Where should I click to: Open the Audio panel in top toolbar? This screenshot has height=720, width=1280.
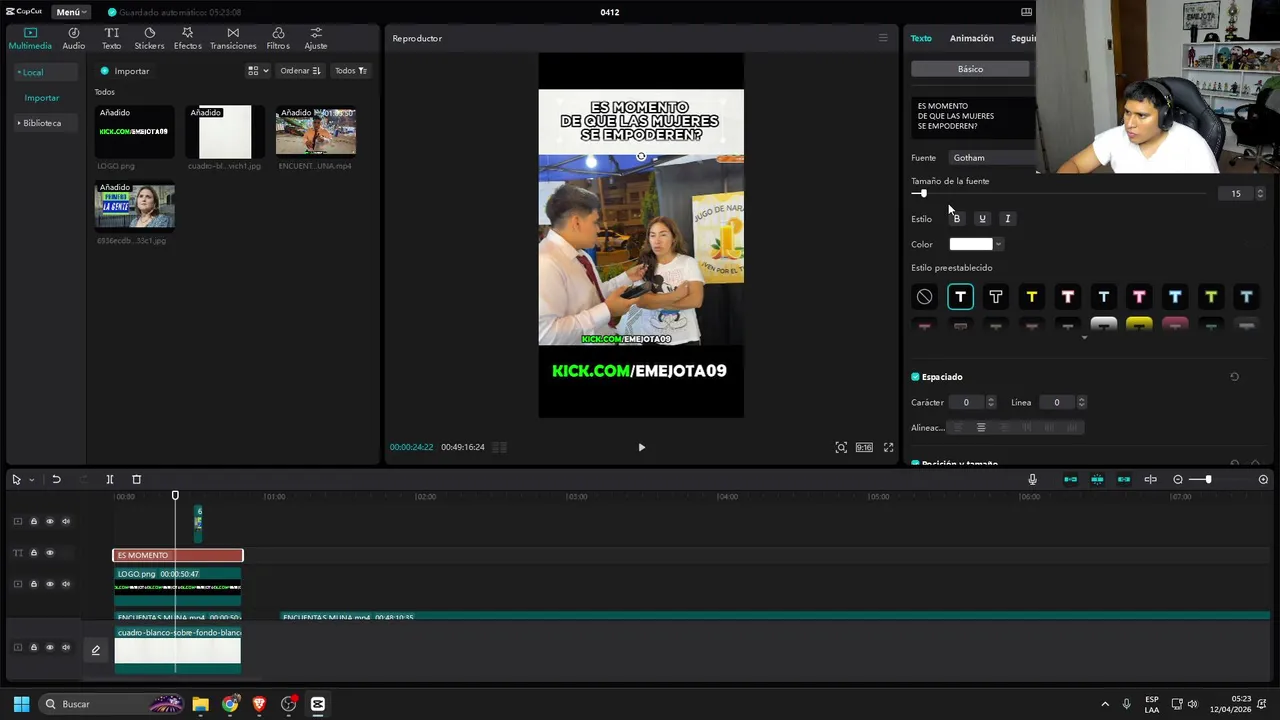74,38
